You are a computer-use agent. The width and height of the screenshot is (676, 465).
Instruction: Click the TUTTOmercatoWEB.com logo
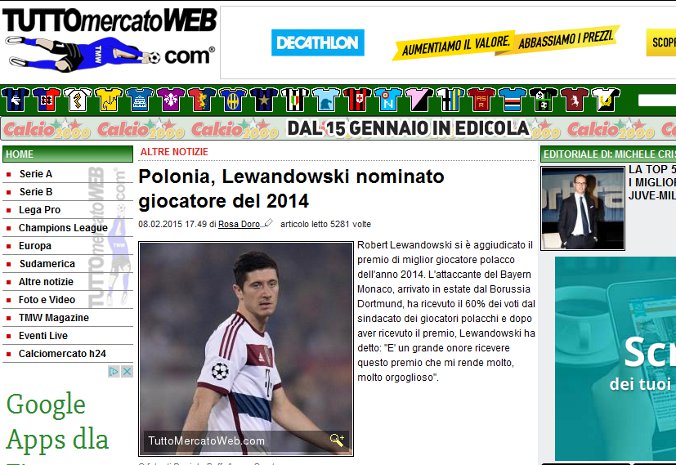coord(110,40)
